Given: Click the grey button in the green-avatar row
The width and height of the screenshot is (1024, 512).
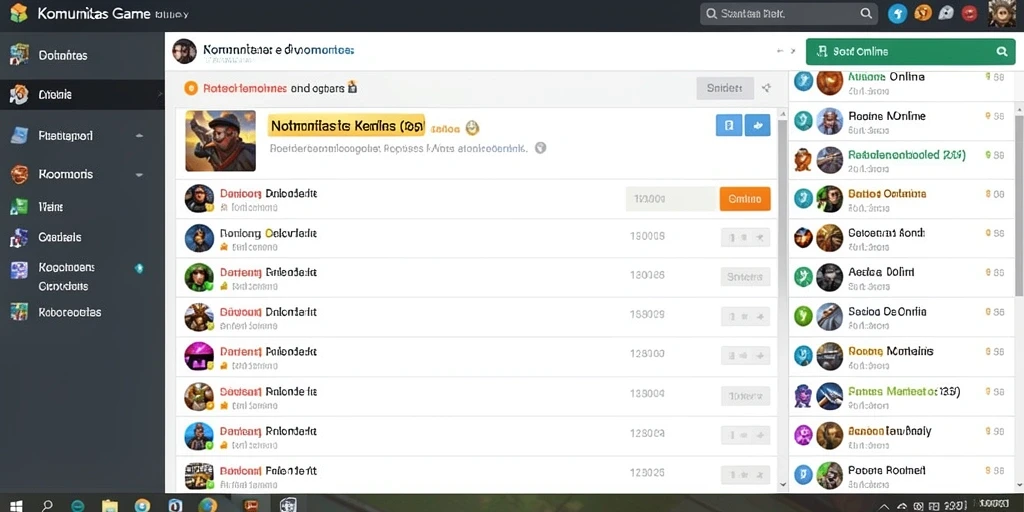Looking at the screenshot, I should point(745,277).
